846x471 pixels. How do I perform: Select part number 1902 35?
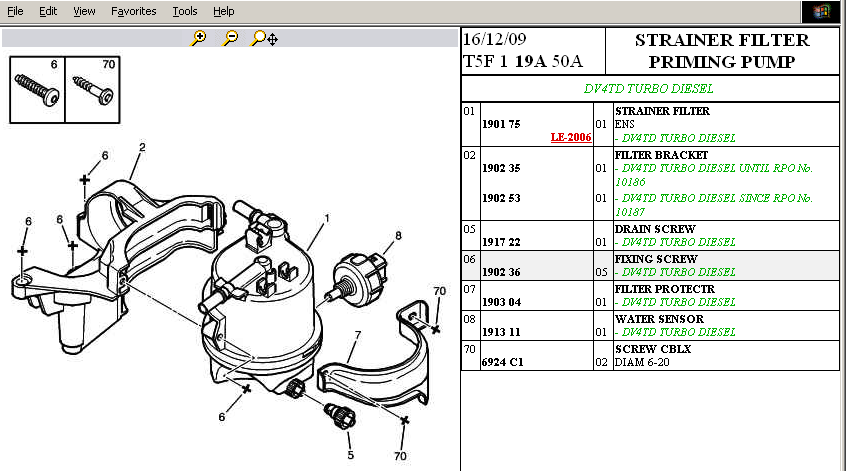(x=501, y=168)
